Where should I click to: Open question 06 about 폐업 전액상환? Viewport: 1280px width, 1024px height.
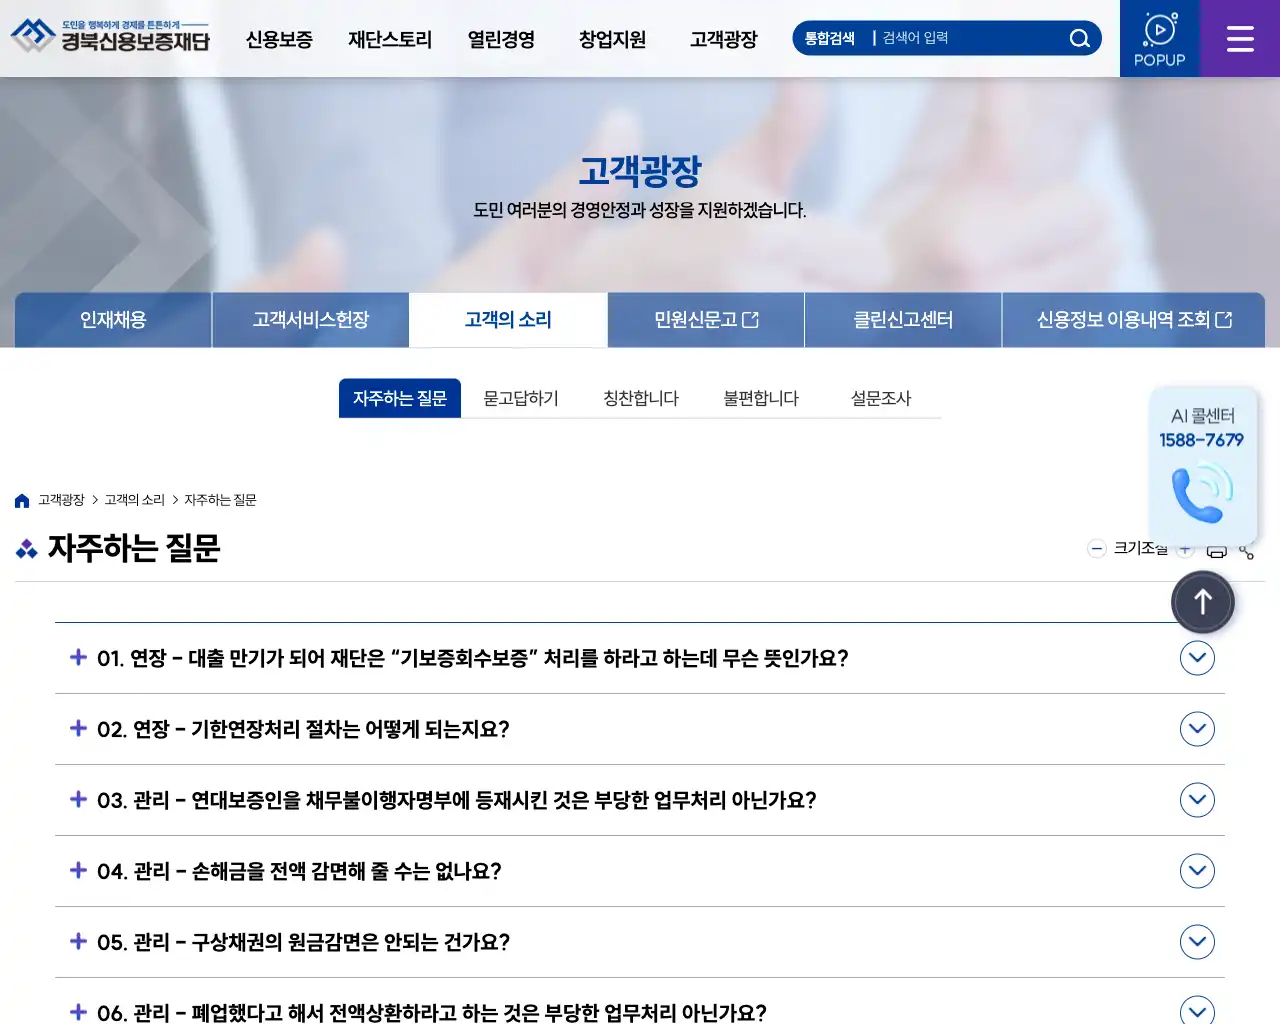(x=640, y=1003)
